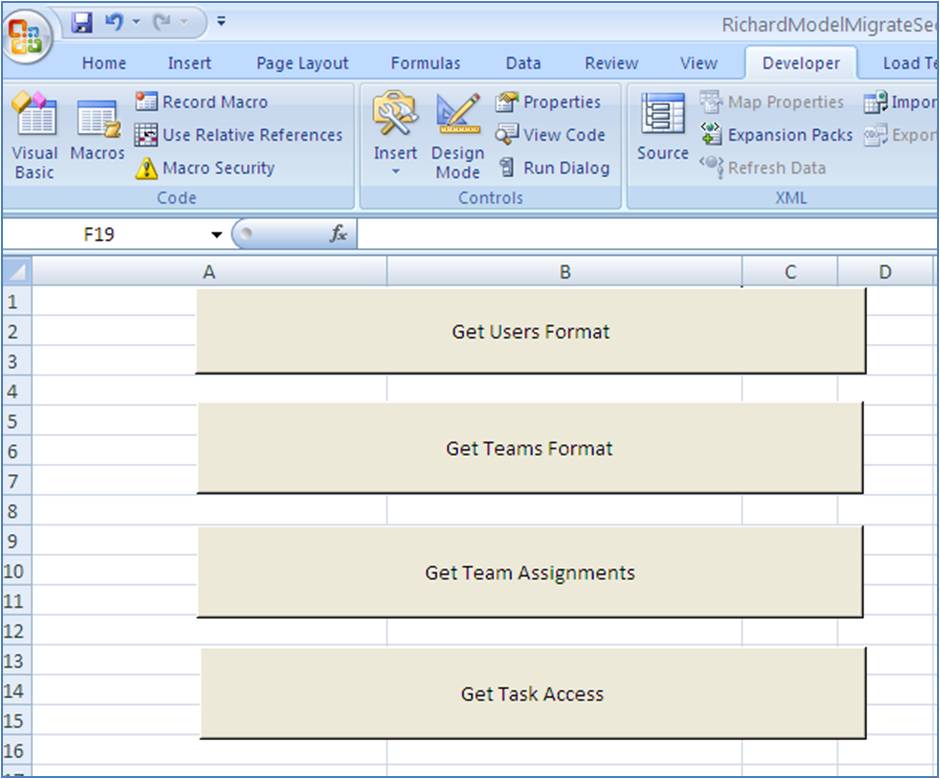
Task: Open the Office Button menu
Action: pos(28,37)
